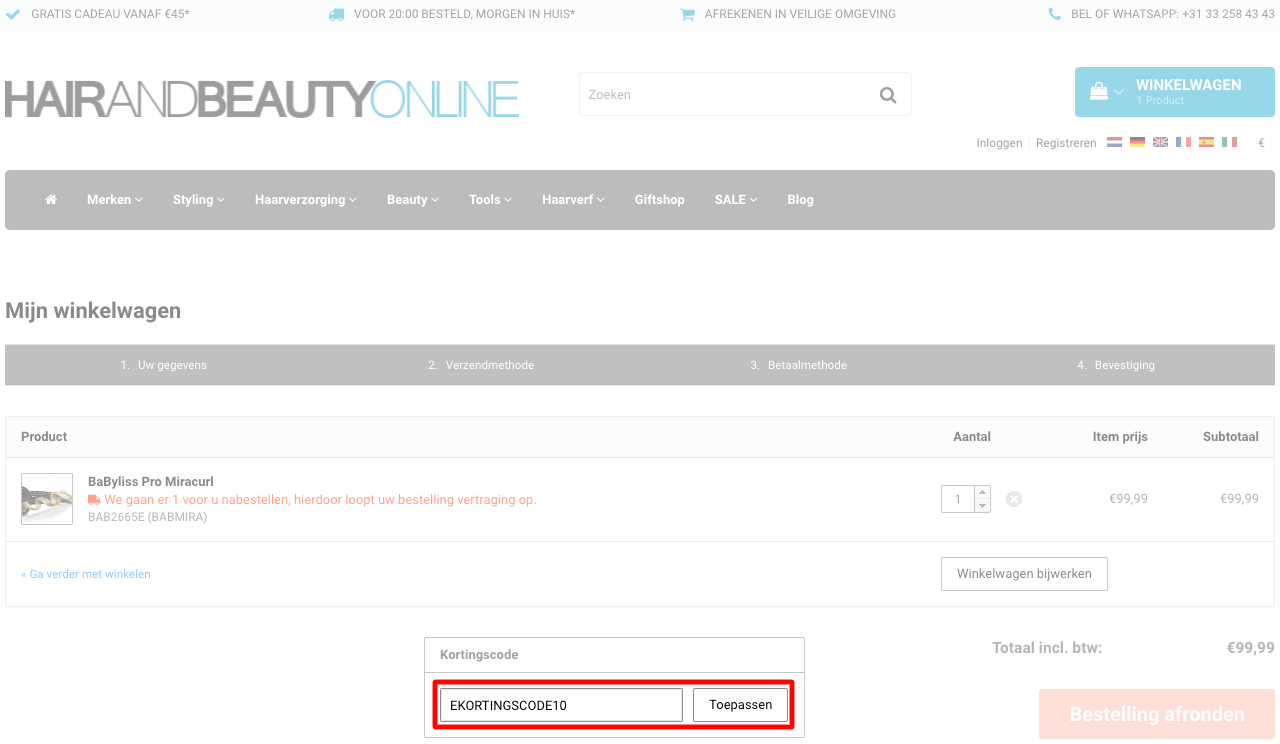Click the Registreren link
Viewport: 1280px width, 744px height.
(x=1066, y=143)
